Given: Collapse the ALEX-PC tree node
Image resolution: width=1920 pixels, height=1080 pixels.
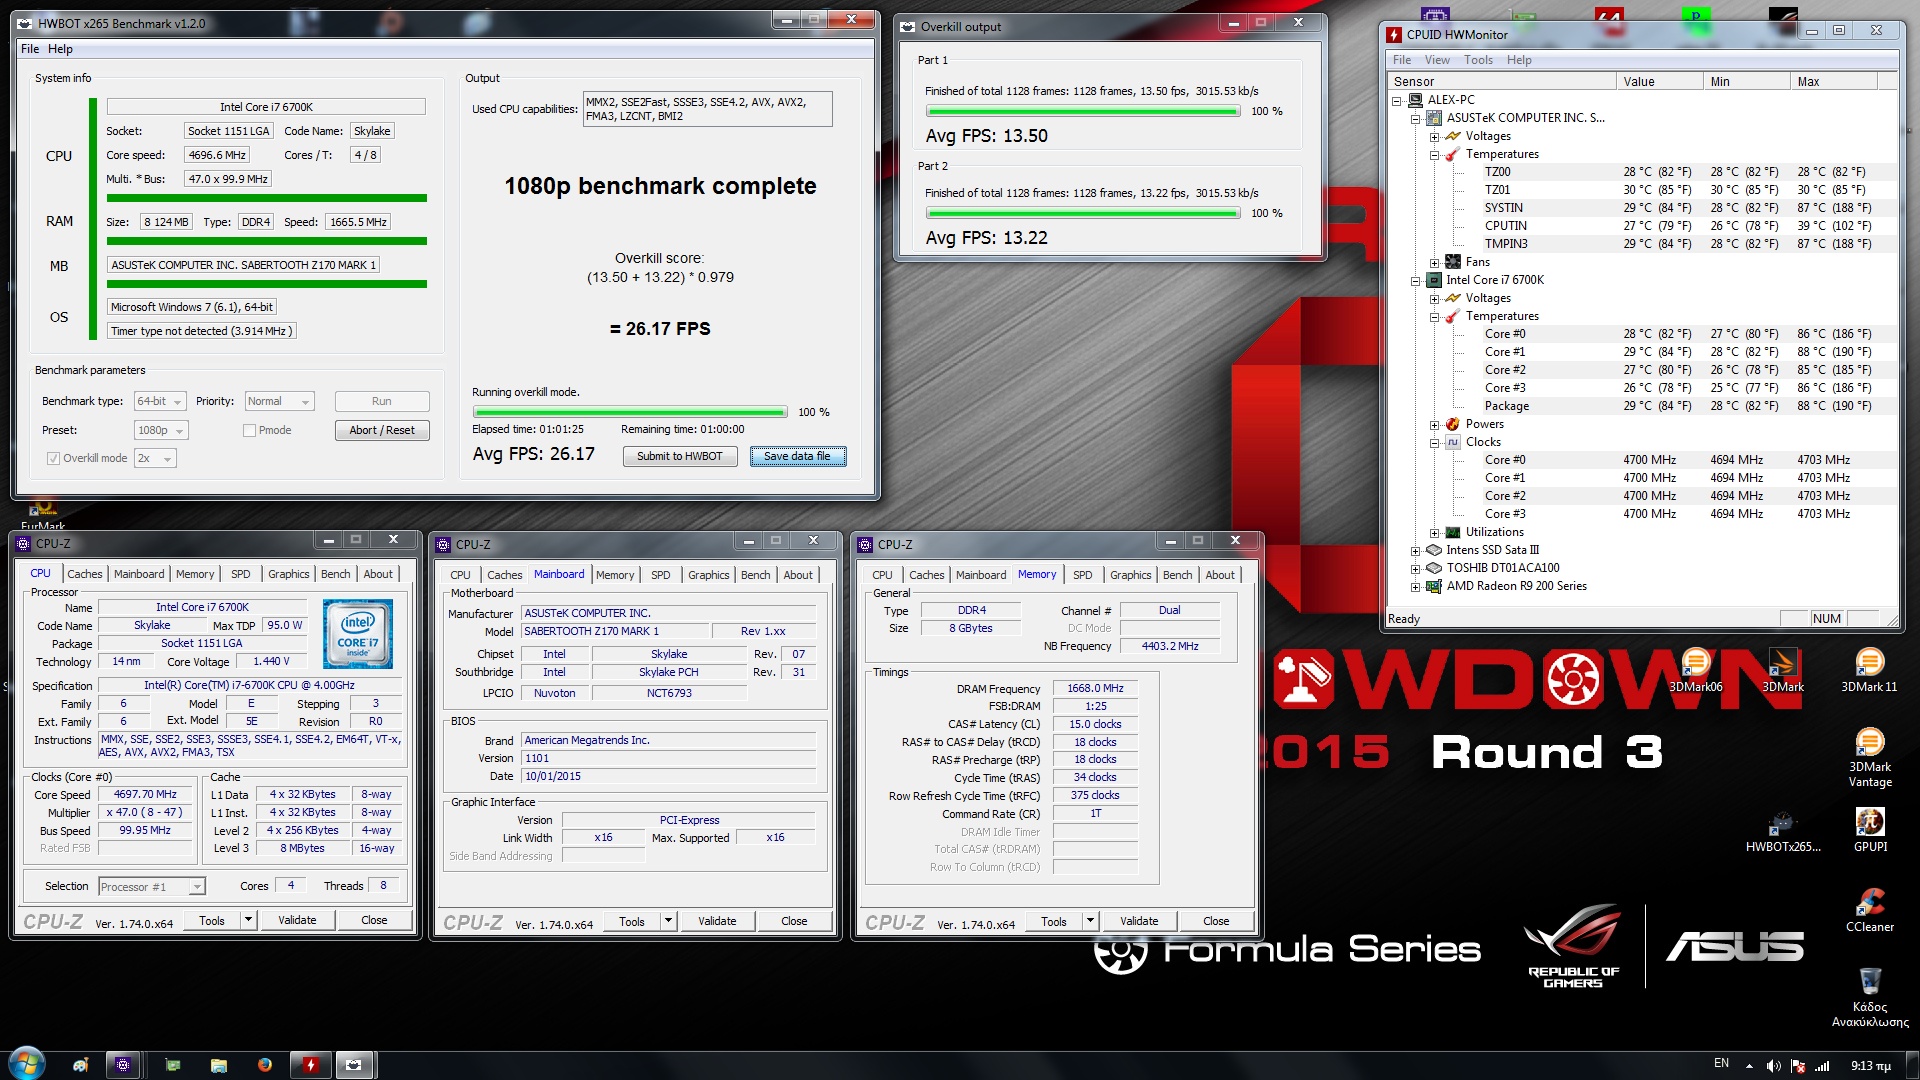Looking at the screenshot, I should 1396,100.
